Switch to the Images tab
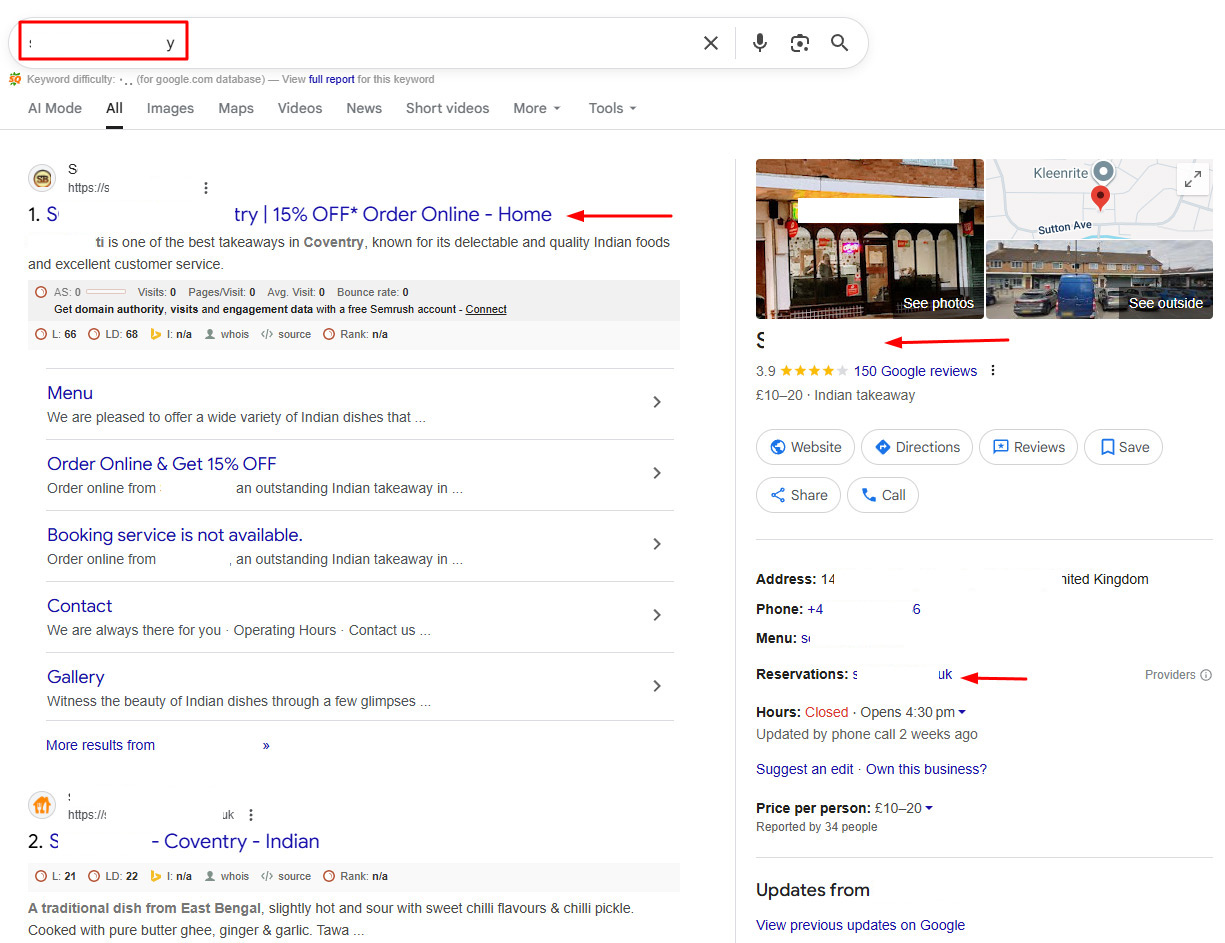 point(170,108)
